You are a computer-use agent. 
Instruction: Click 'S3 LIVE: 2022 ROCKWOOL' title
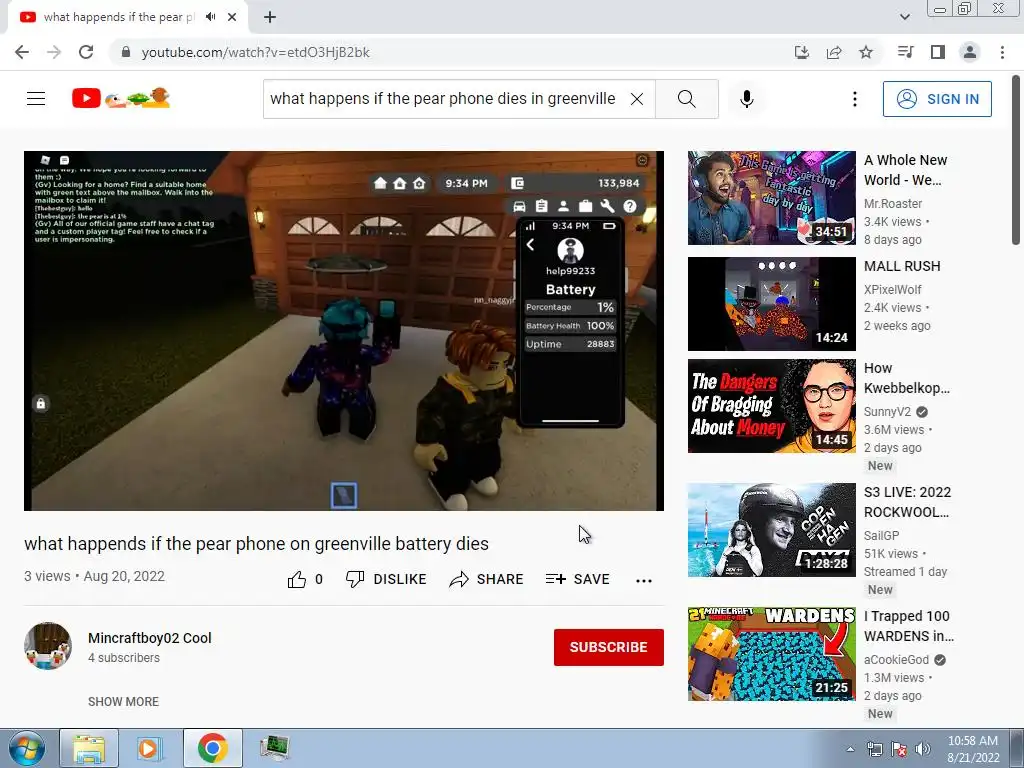tap(907, 502)
